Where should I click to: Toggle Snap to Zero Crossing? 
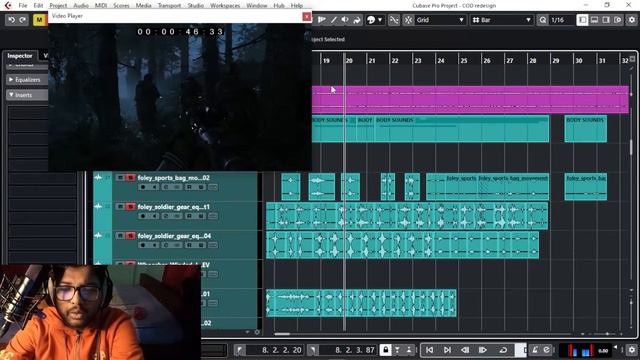coord(394,20)
